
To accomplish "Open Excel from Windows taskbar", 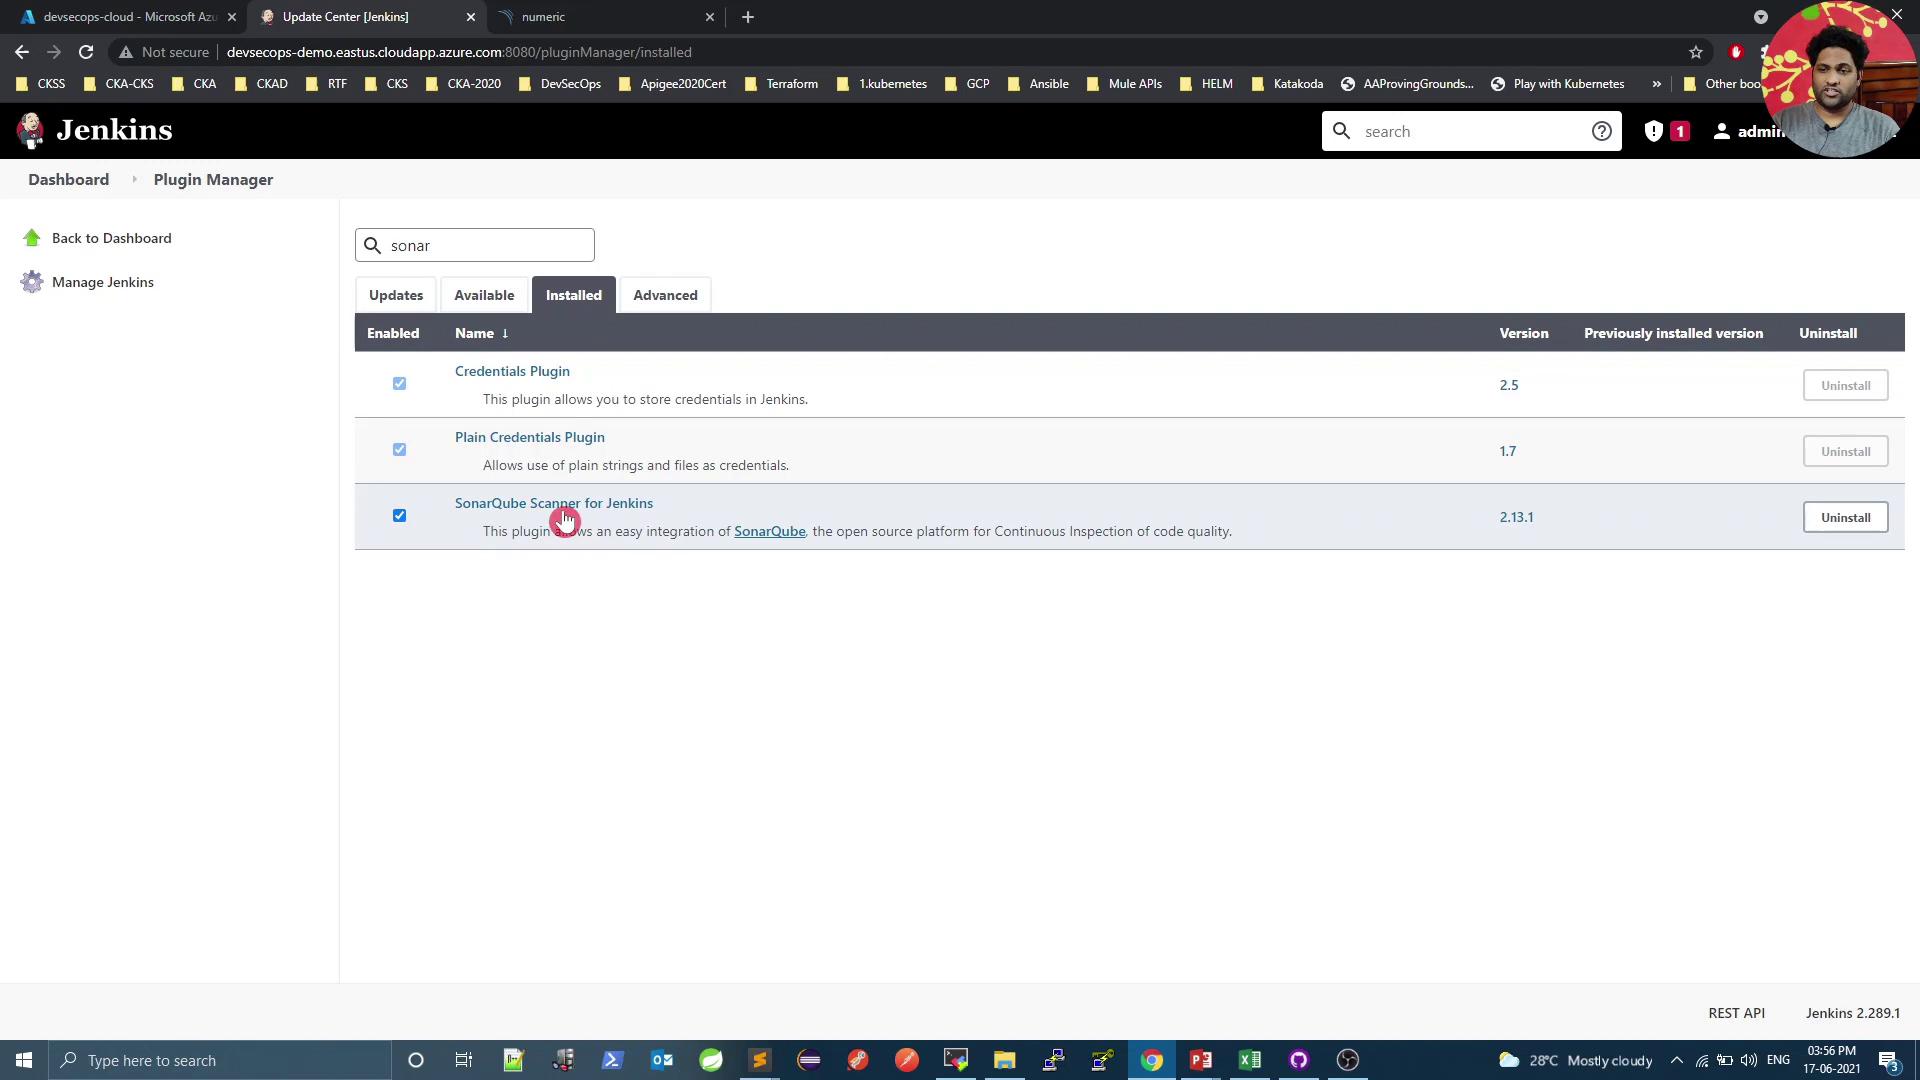I will tap(1249, 1060).
